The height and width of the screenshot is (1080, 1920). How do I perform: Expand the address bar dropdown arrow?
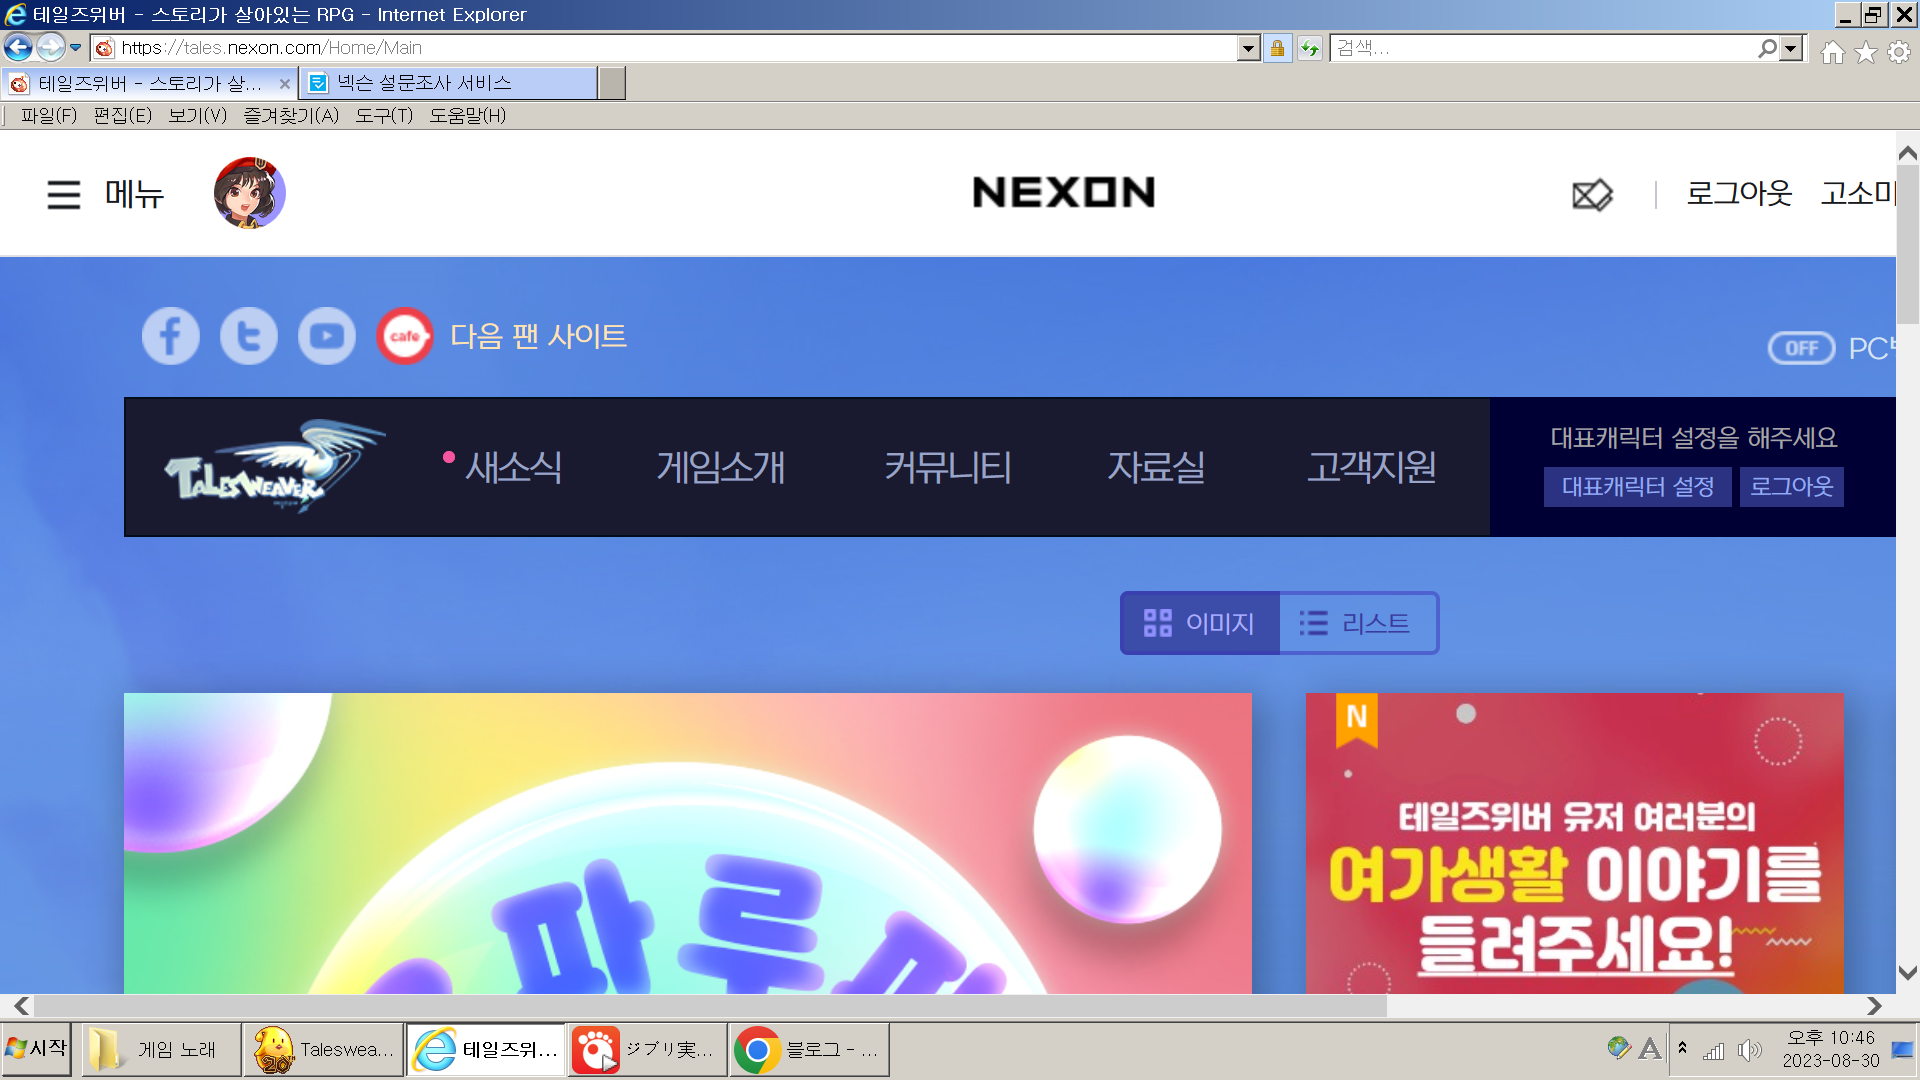tap(1247, 48)
